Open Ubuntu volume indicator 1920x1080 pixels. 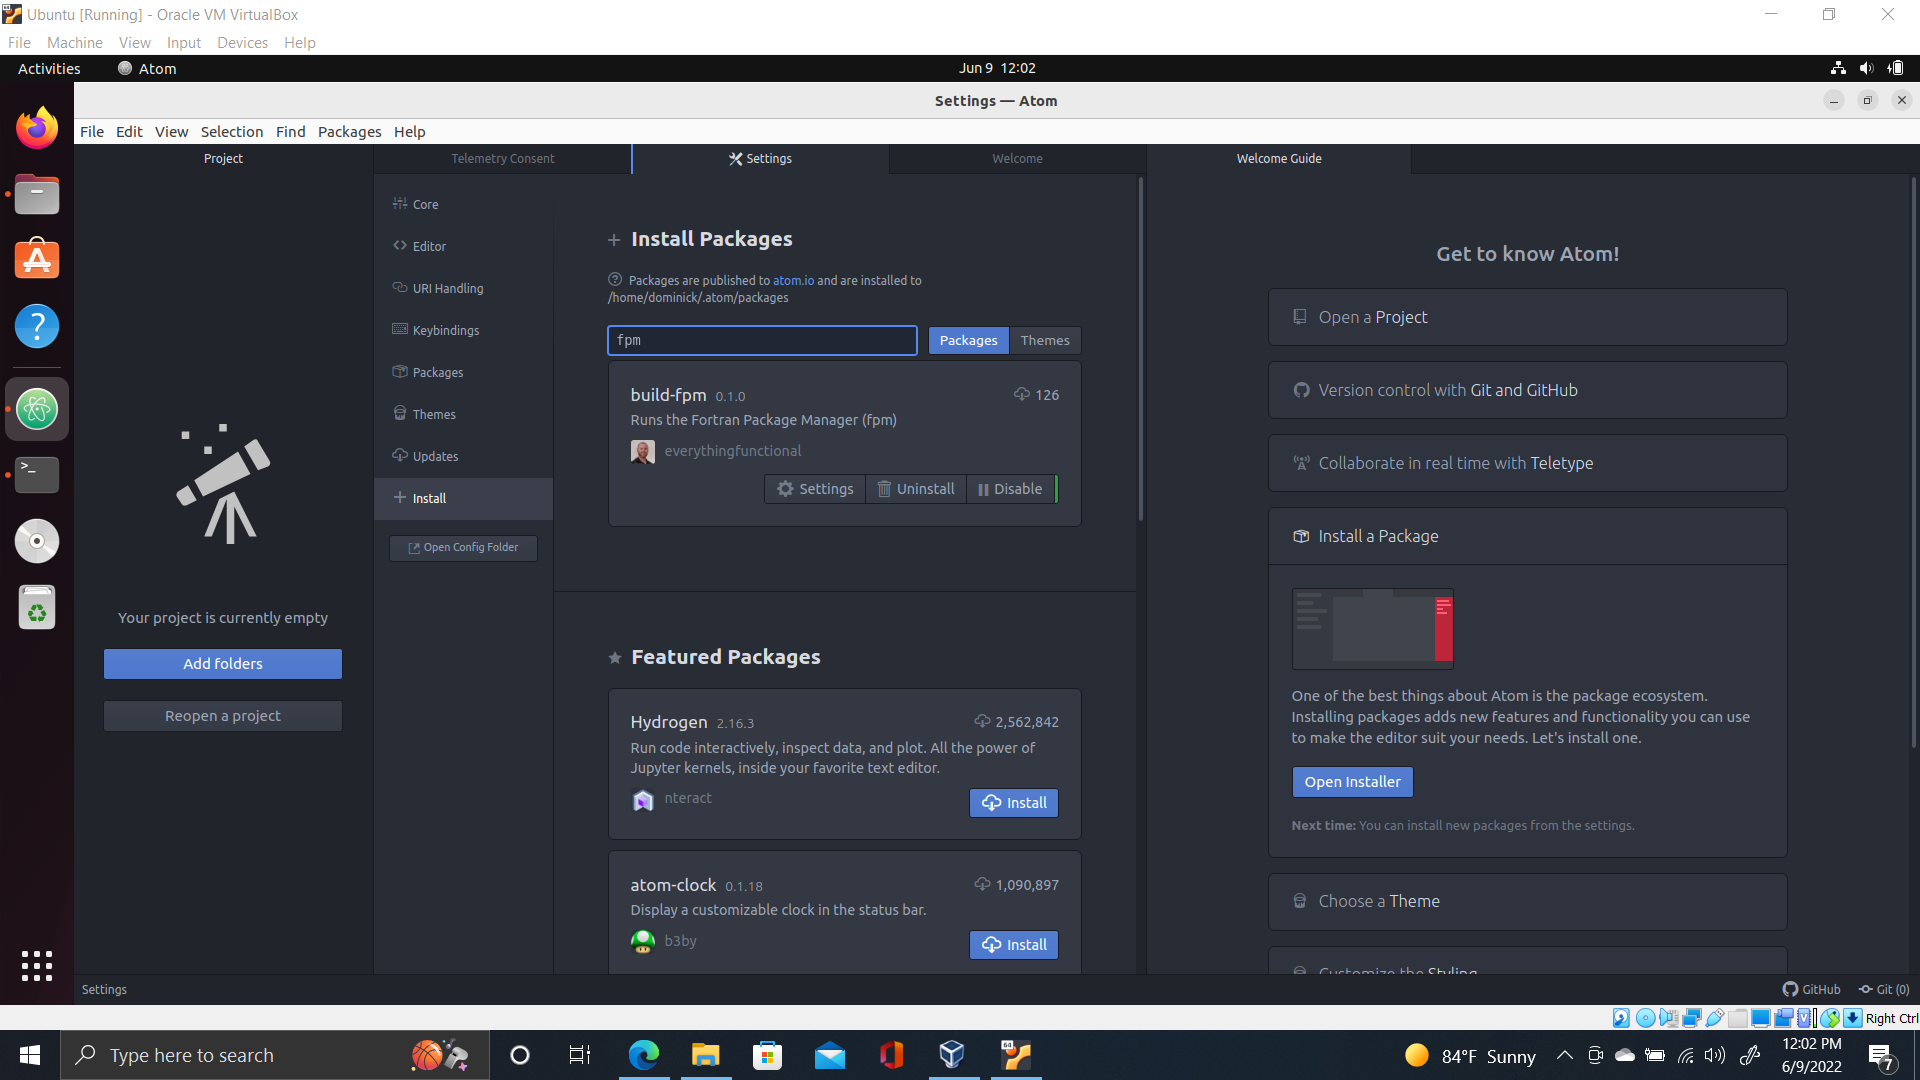(1866, 68)
